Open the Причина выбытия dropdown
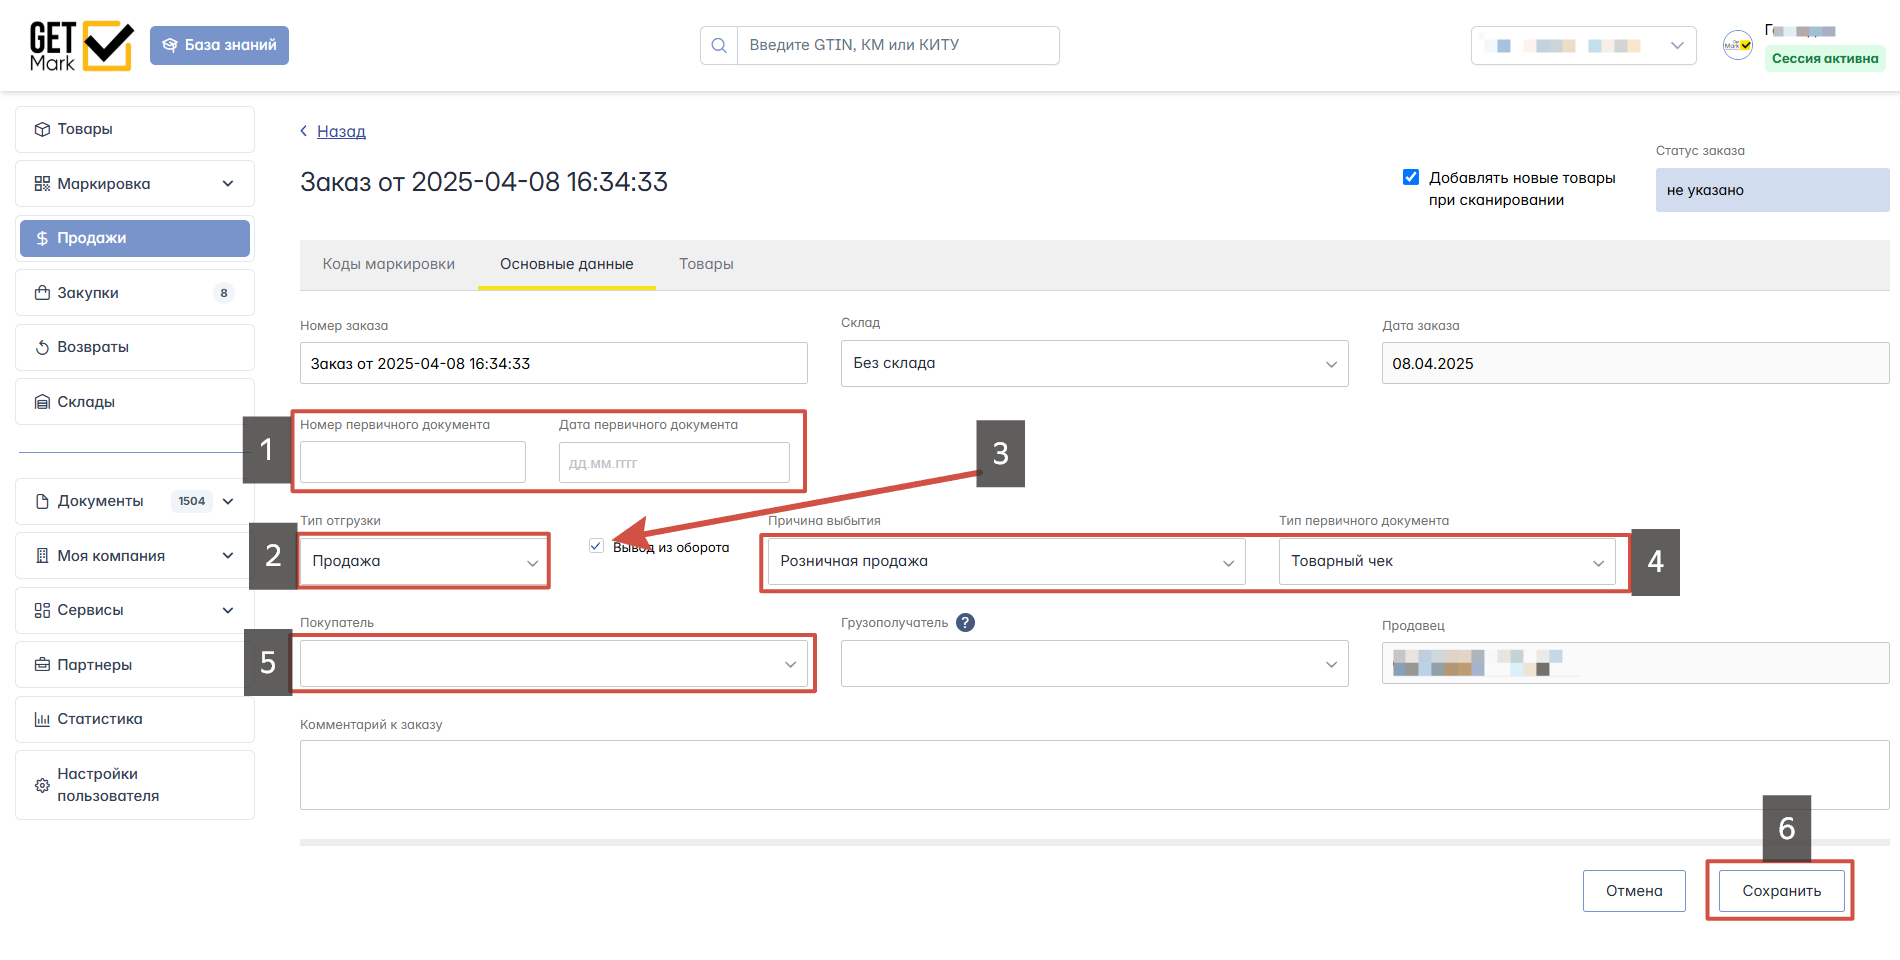This screenshot has height=960, width=1900. 1007,561
